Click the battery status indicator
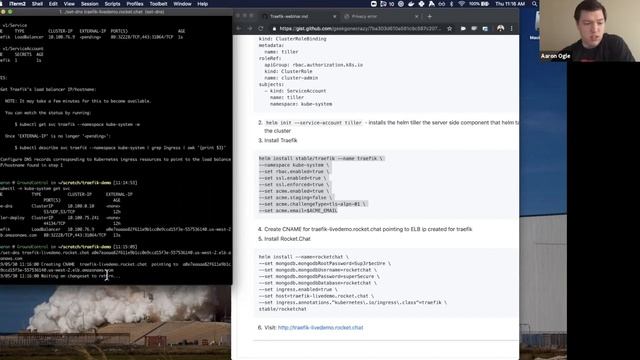Image resolution: width=640 pixels, height=360 pixels. (x=479, y=4)
